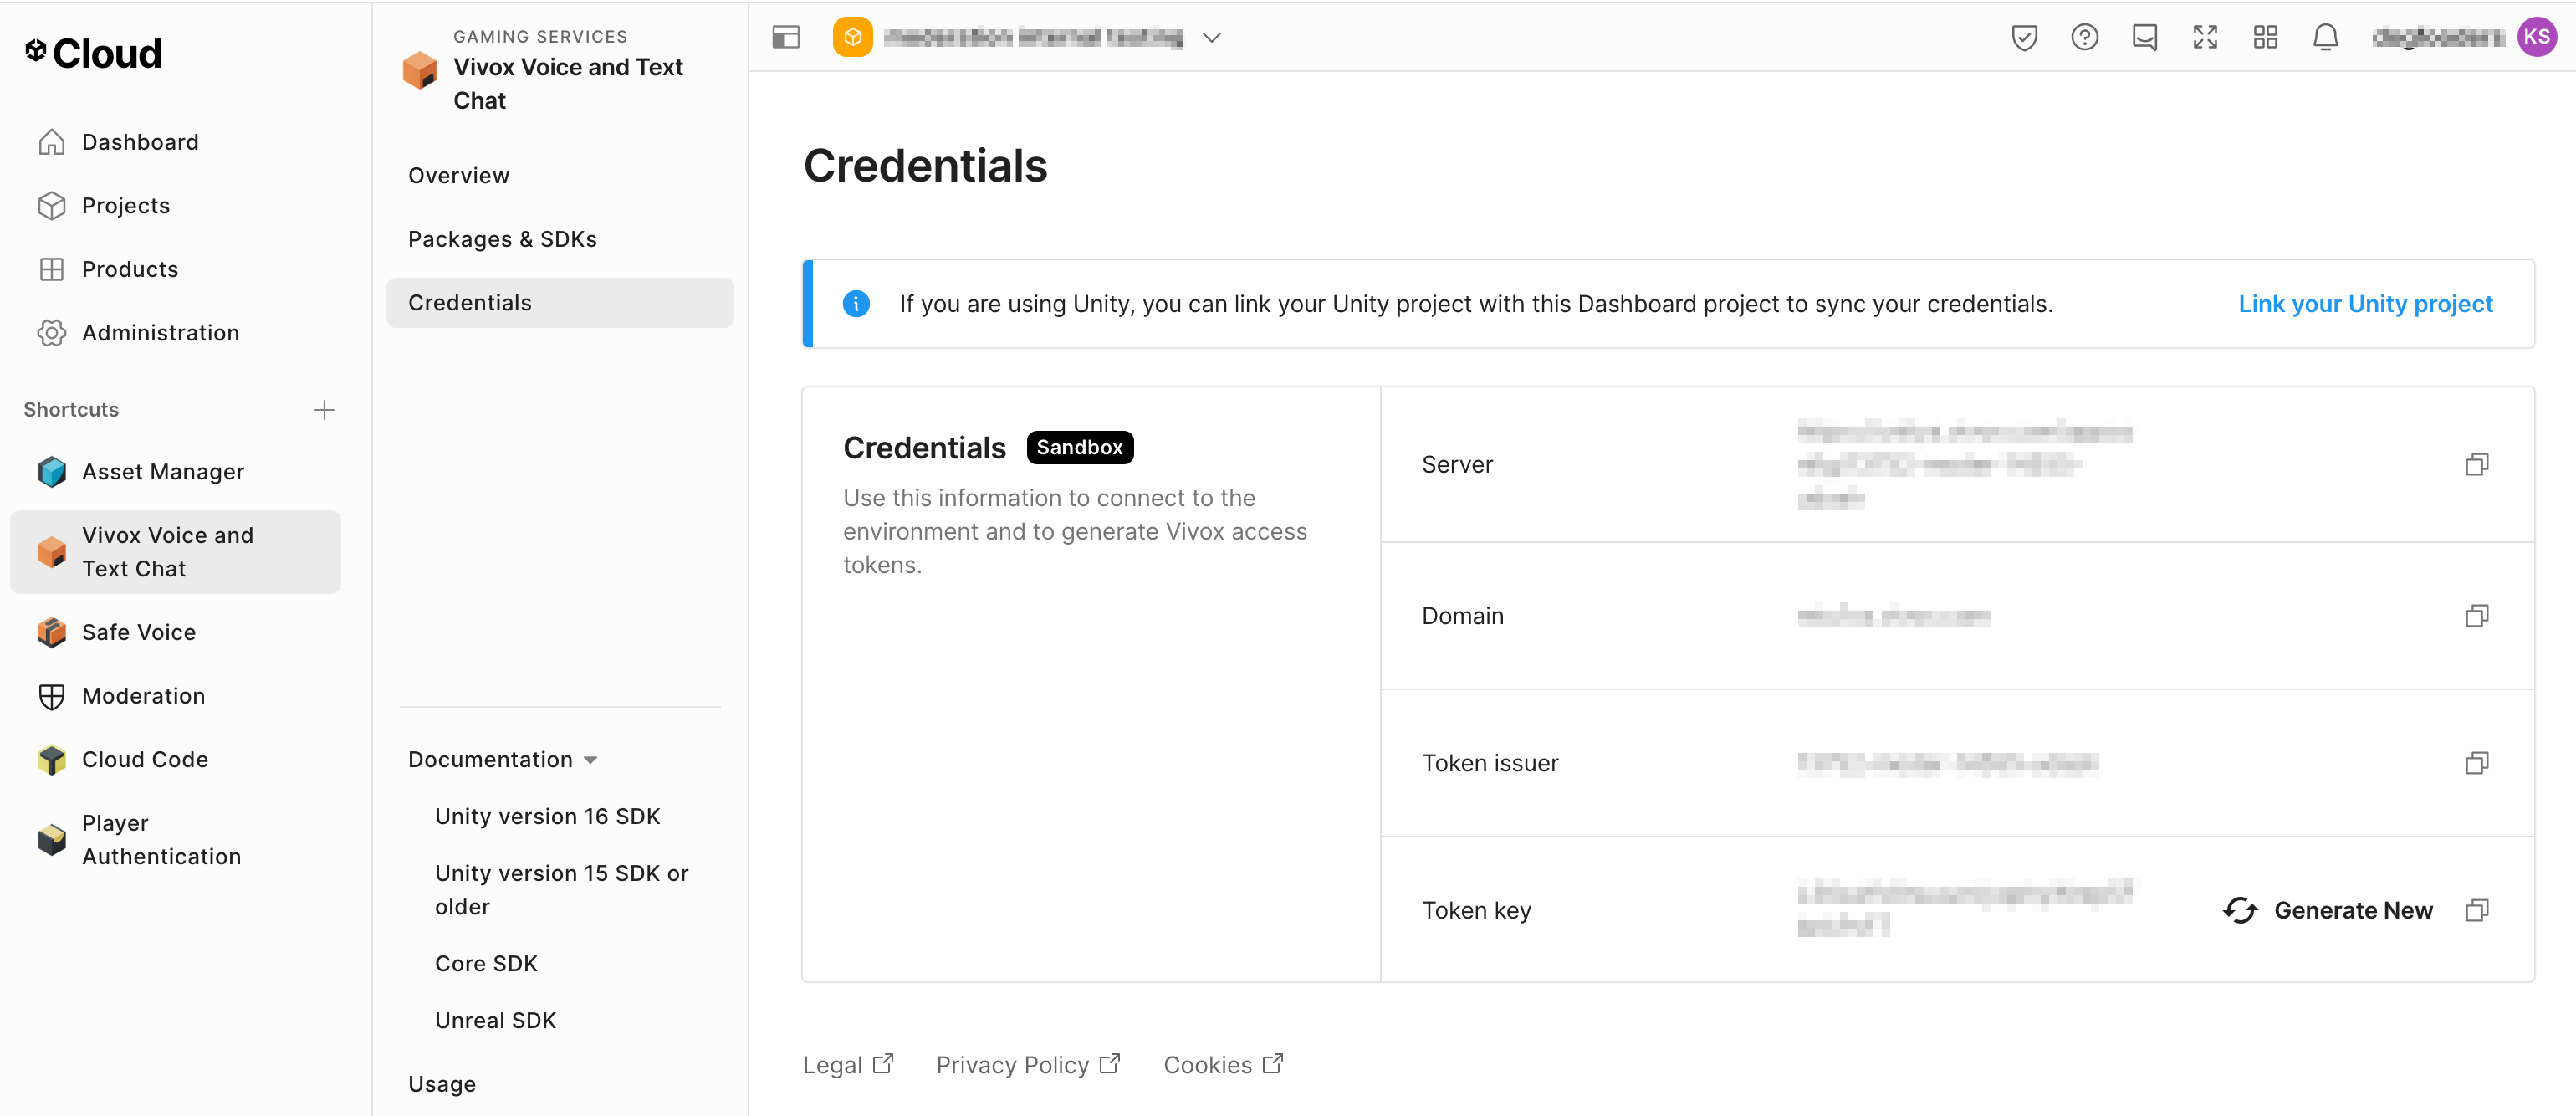Click Link your Unity project
The image size is (2576, 1116).
2365,303
